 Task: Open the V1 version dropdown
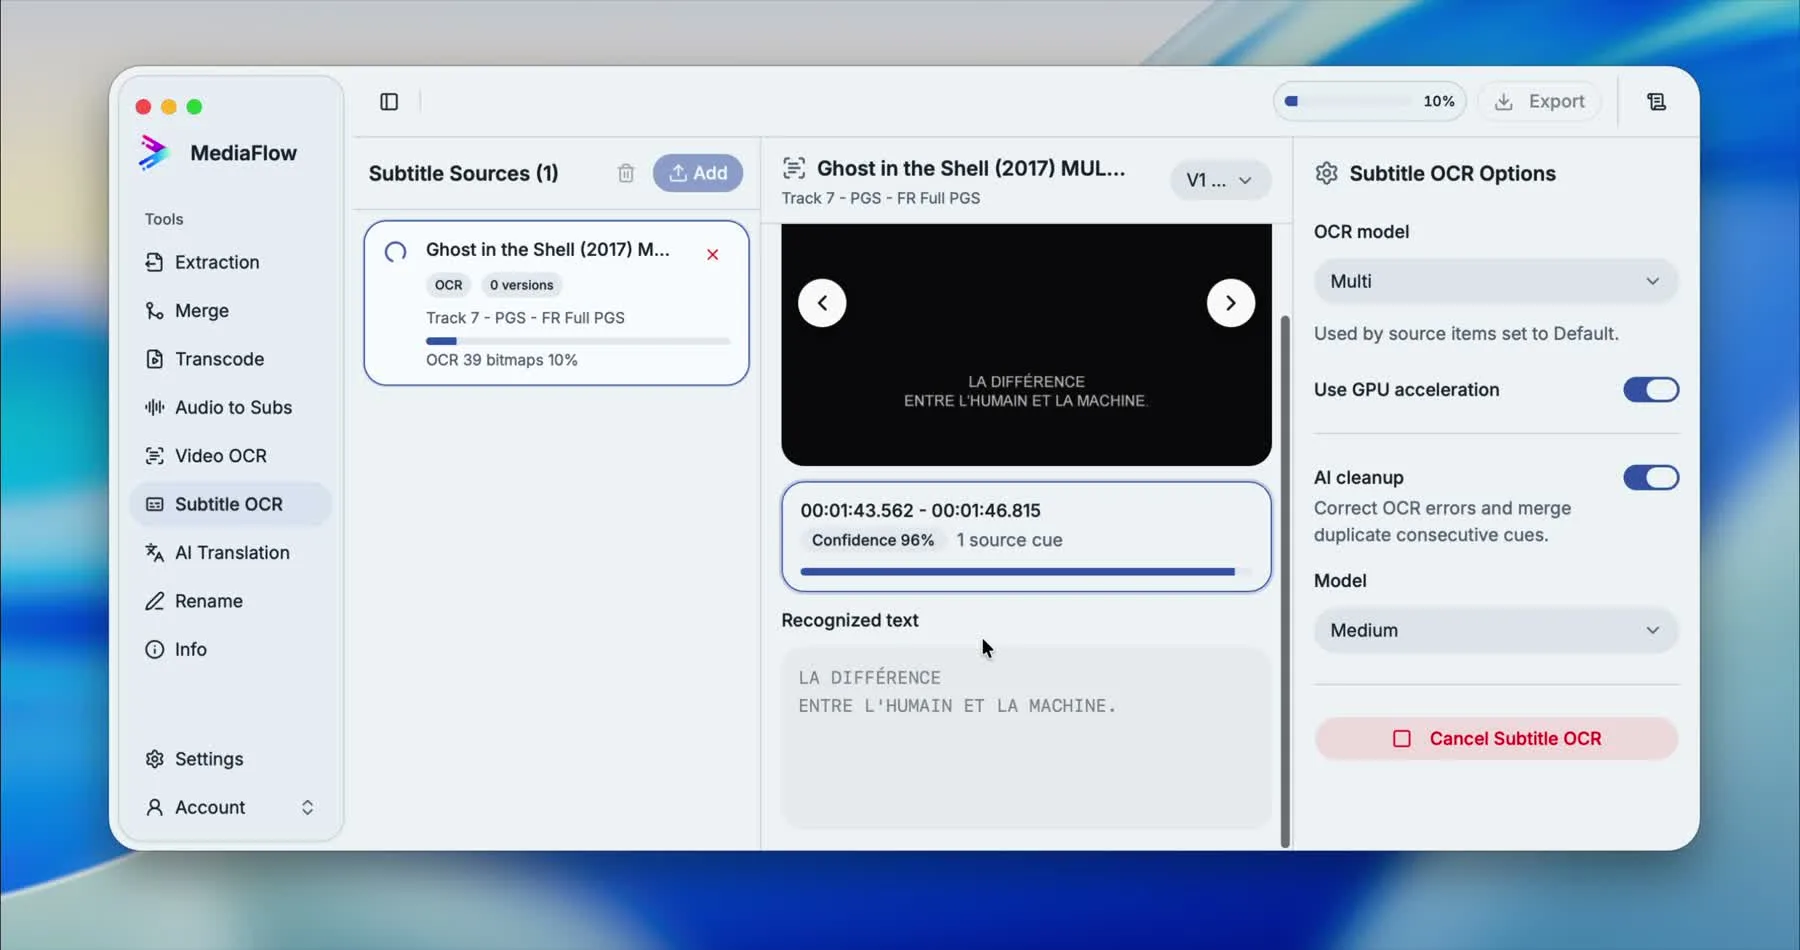(x=1220, y=181)
